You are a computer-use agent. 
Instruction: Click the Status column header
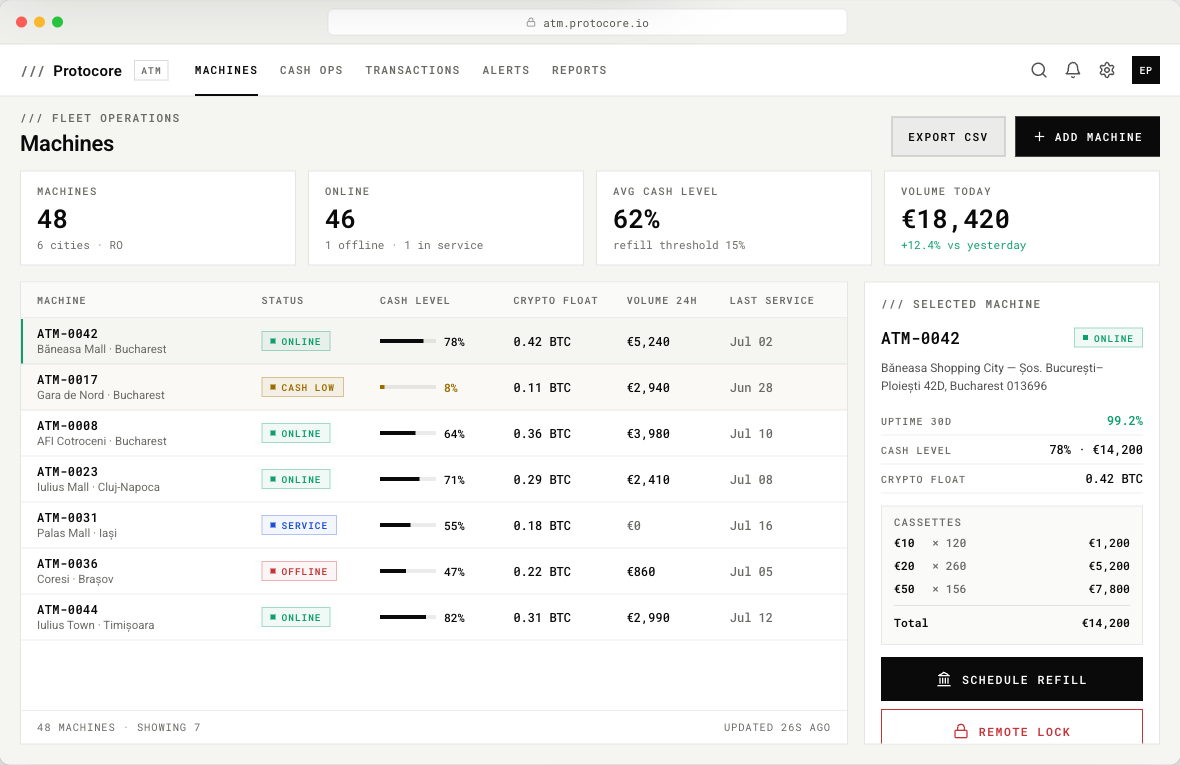282,300
